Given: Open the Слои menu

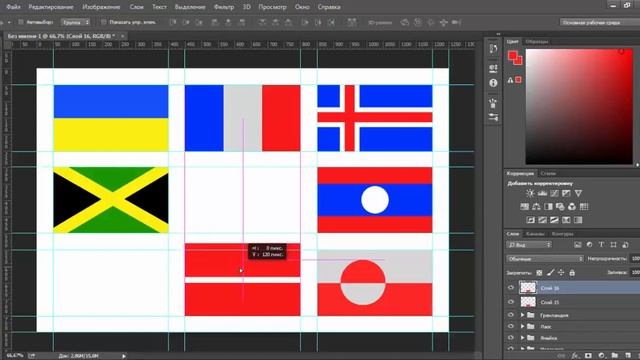Looking at the screenshot, I should [136, 7].
